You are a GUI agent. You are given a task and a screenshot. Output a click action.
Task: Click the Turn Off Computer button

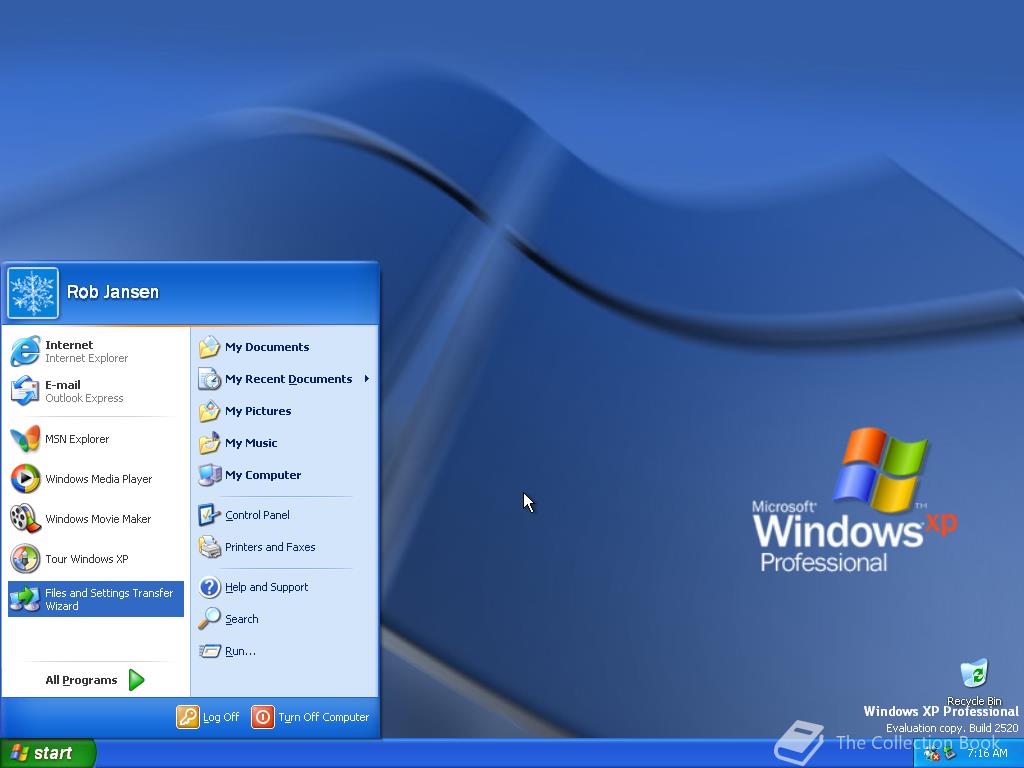pyautogui.click(x=310, y=717)
